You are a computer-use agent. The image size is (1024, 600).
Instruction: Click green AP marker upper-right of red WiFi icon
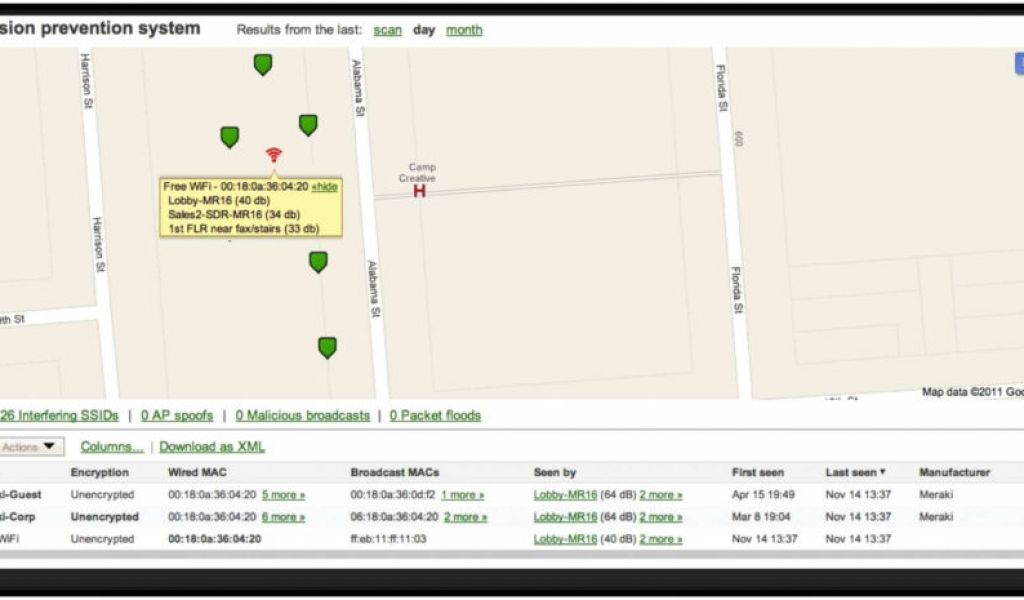308,124
